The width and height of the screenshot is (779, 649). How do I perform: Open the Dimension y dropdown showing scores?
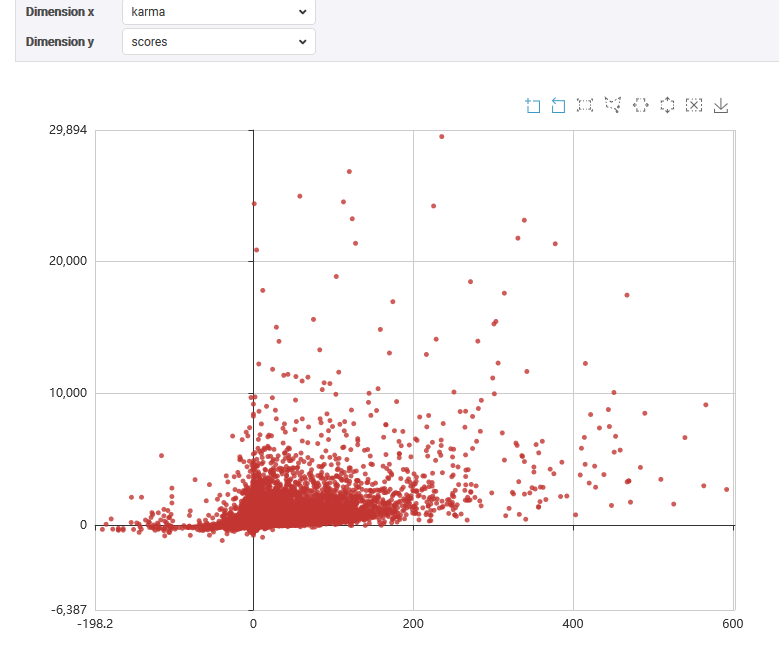[x=219, y=42]
